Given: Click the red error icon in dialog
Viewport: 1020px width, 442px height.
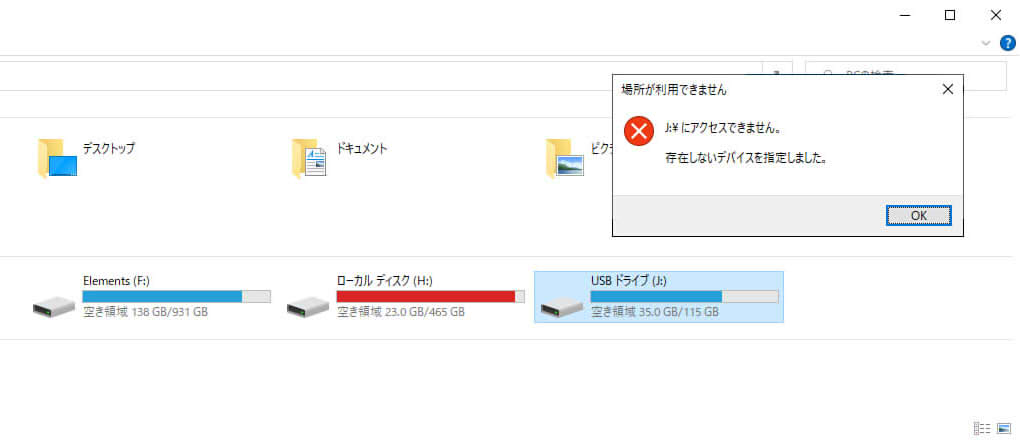Looking at the screenshot, I should click(639, 131).
